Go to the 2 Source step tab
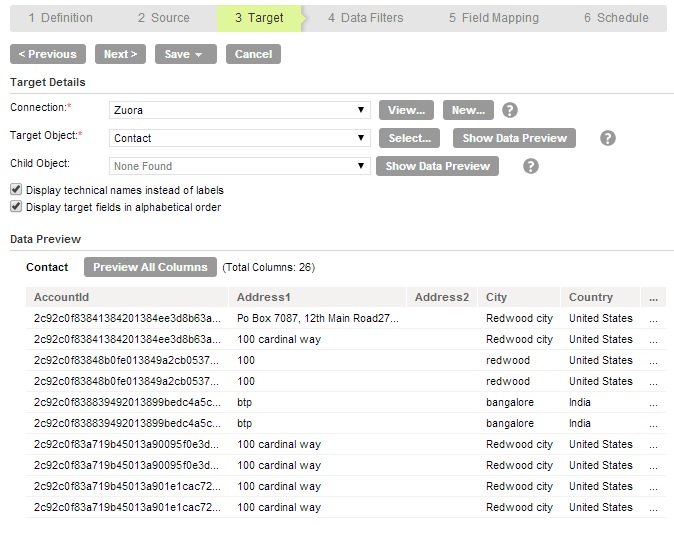 tap(163, 18)
